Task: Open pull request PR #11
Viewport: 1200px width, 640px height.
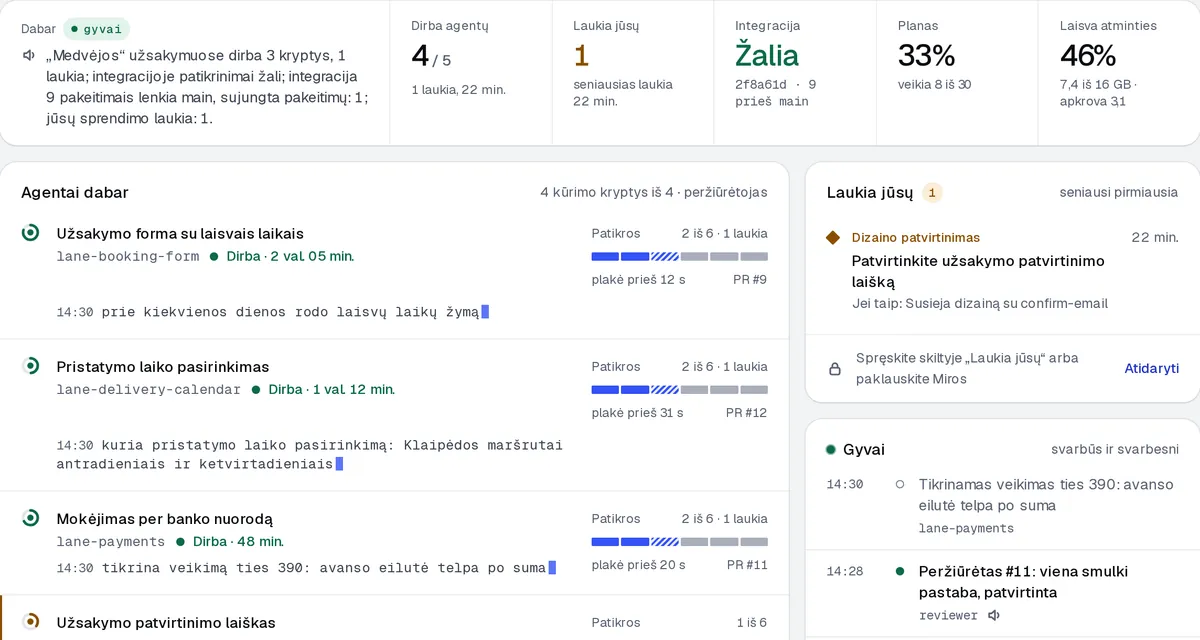Action: pyautogui.click(x=747, y=564)
